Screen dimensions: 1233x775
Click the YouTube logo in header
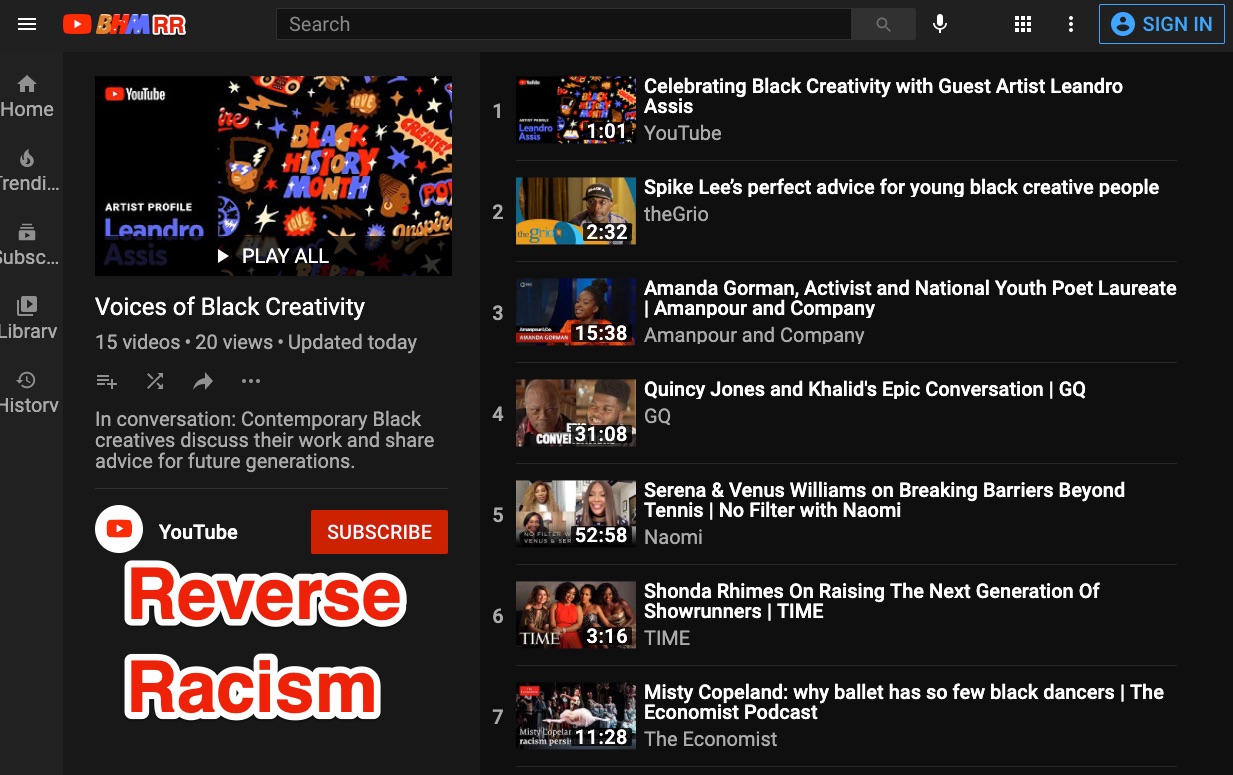(x=124, y=24)
